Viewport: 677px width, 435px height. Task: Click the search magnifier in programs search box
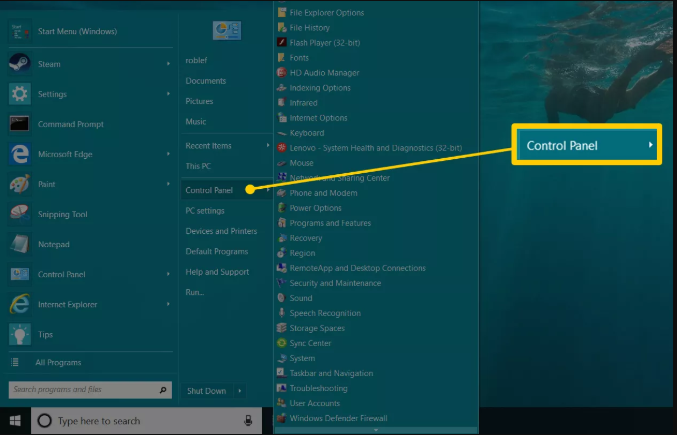(163, 390)
